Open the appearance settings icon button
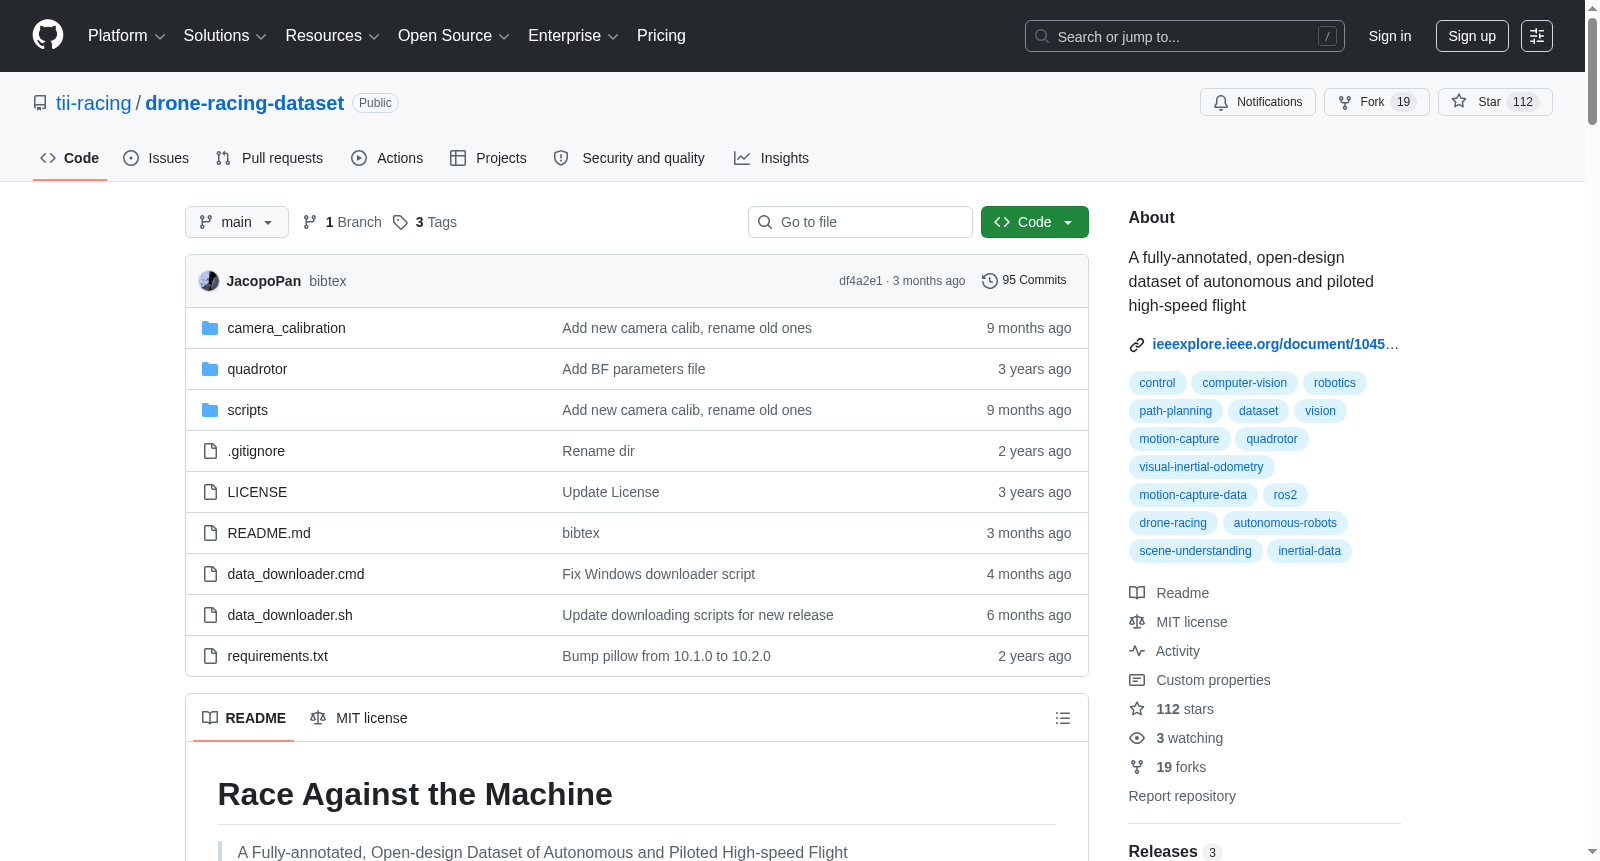 (1537, 36)
